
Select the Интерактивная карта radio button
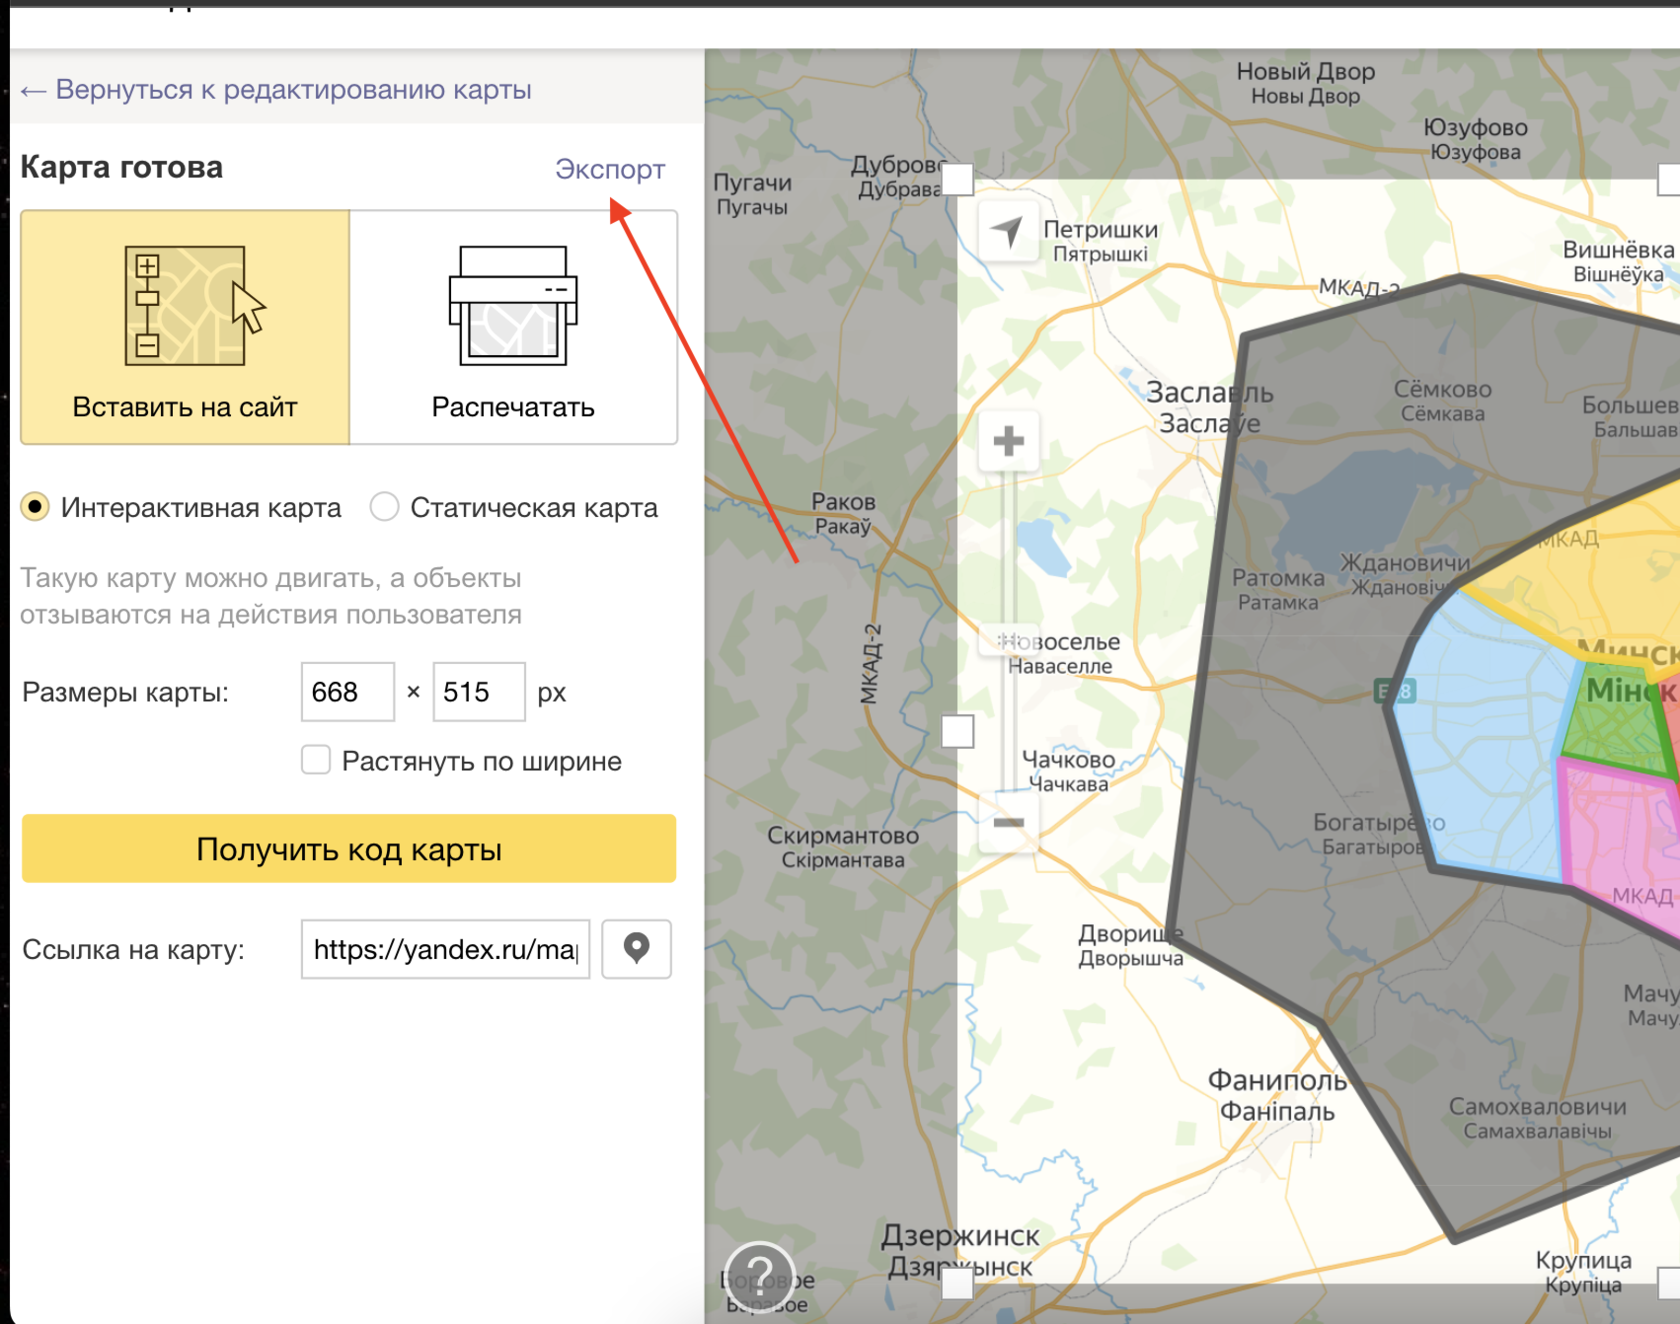click(35, 507)
